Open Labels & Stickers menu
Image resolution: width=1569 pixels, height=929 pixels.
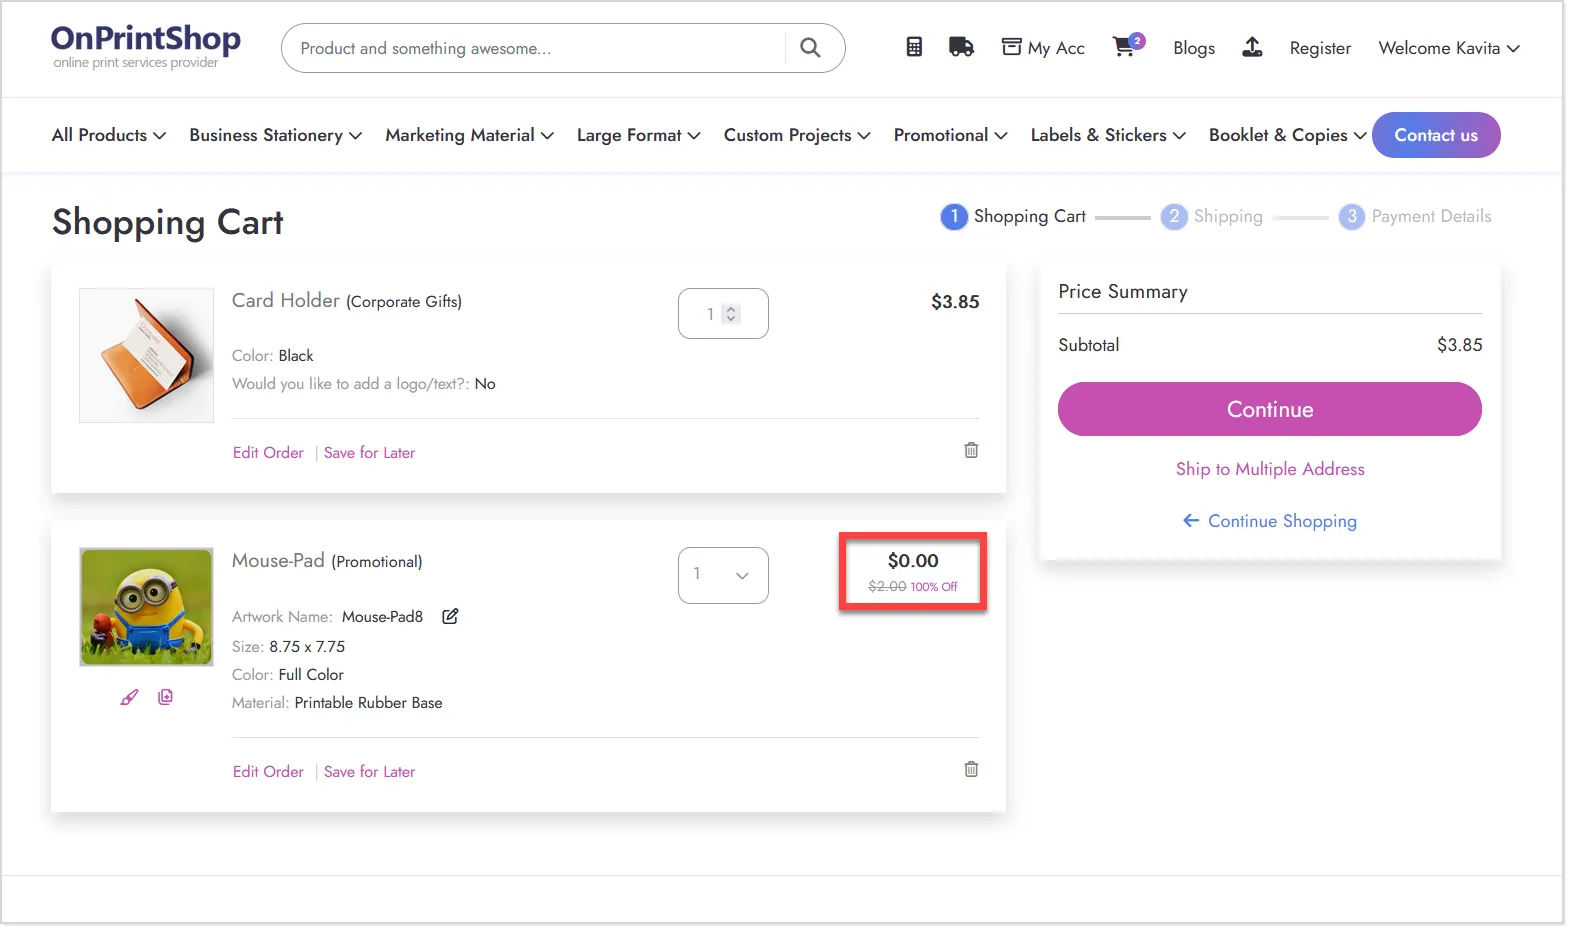tap(1108, 135)
